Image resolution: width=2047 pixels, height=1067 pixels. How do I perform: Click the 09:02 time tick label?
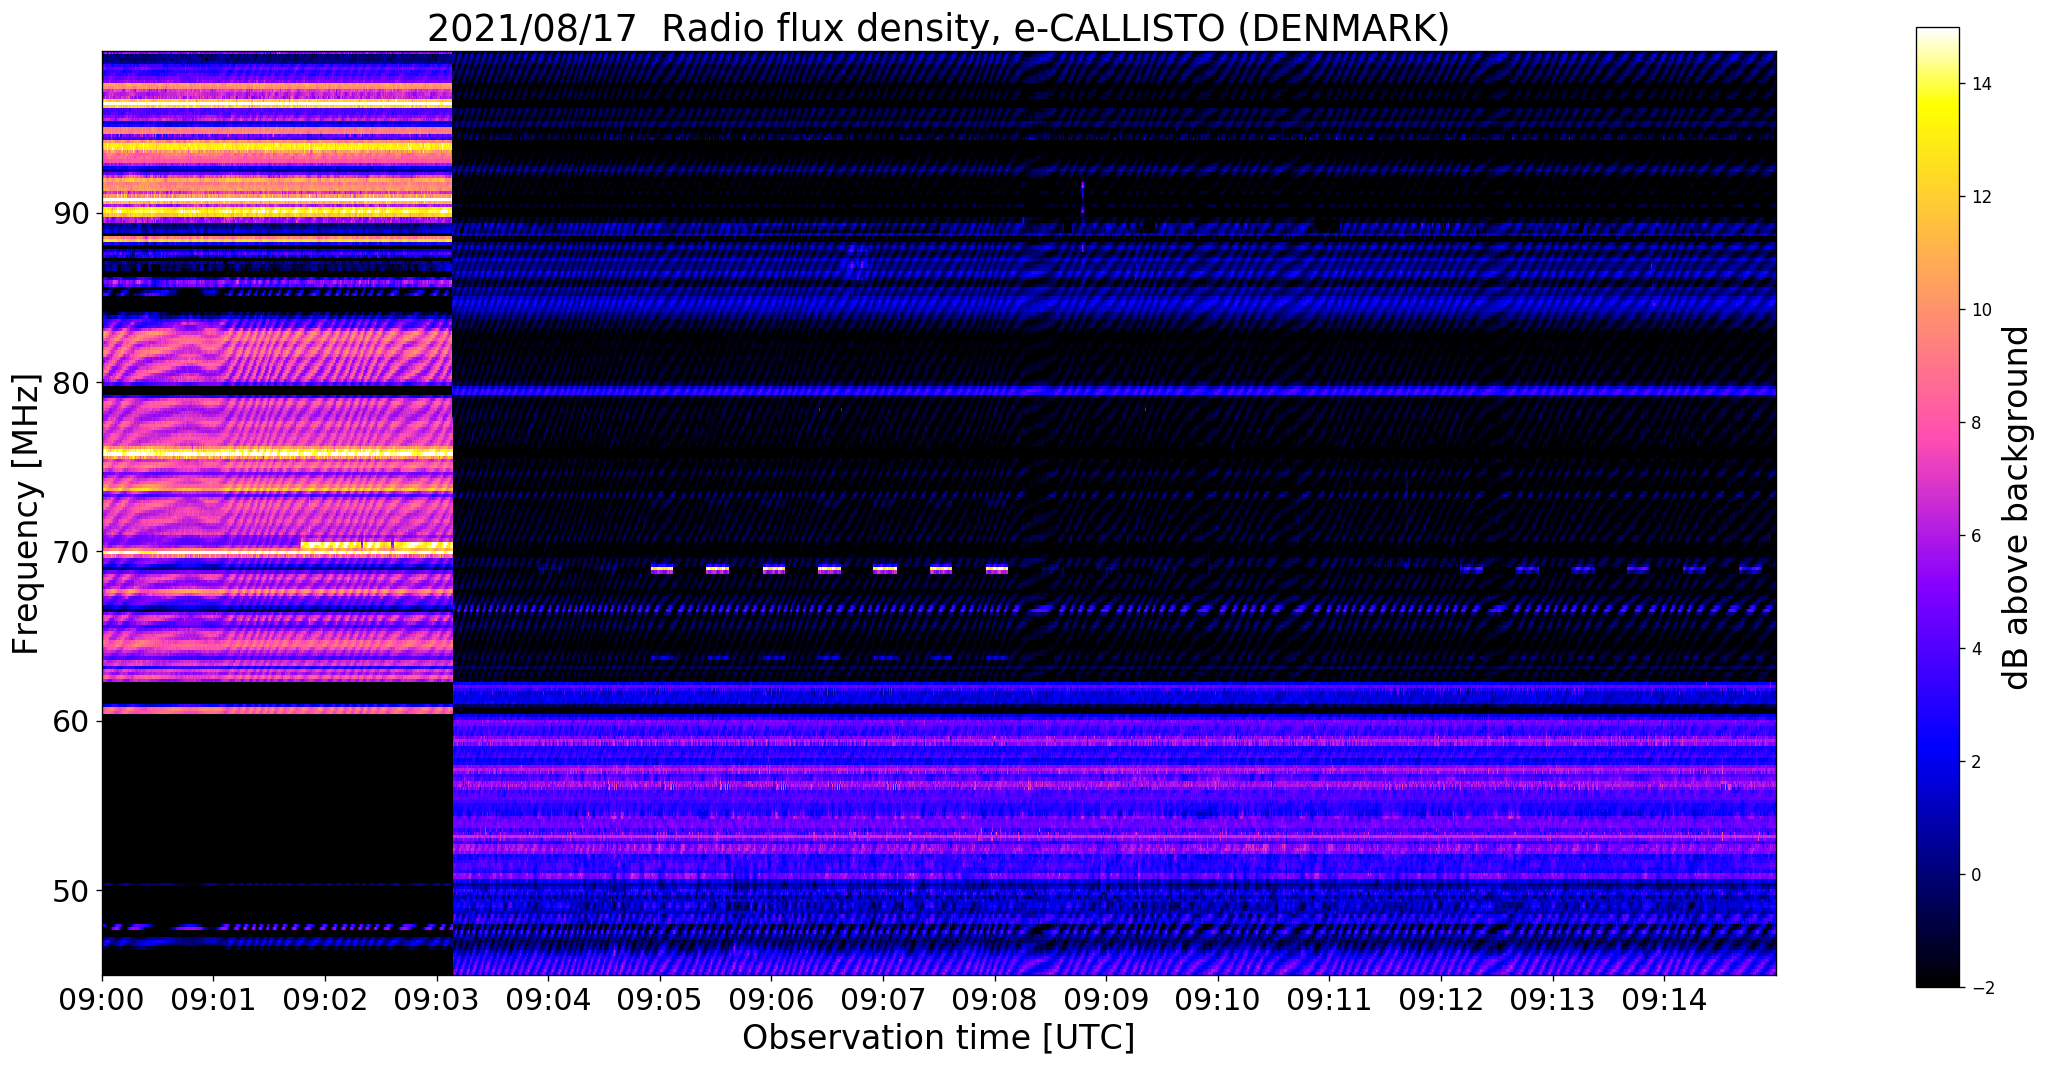(325, 1000)
